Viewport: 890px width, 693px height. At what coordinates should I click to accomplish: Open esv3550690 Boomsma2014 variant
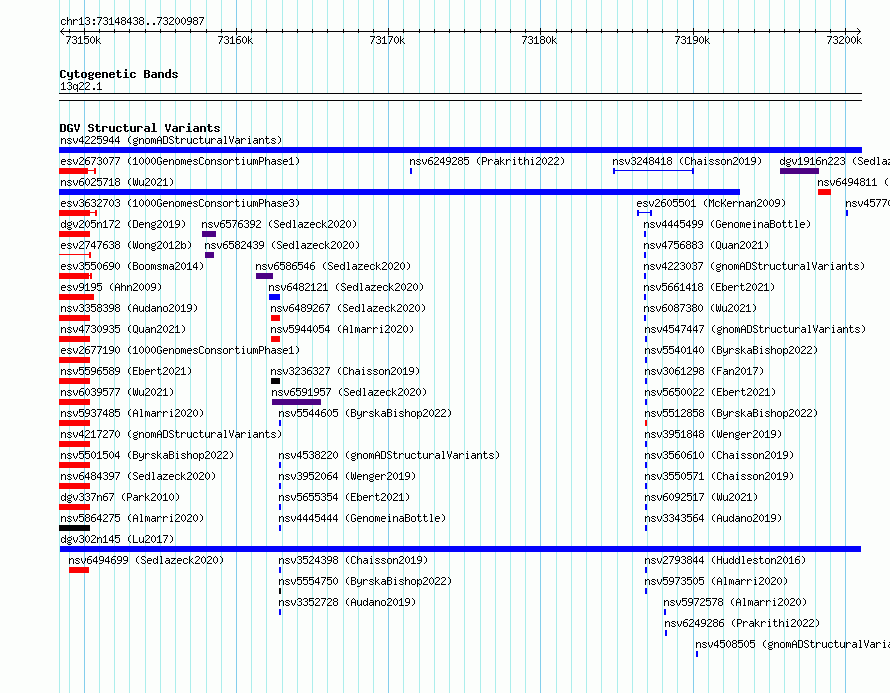[132, 266]
